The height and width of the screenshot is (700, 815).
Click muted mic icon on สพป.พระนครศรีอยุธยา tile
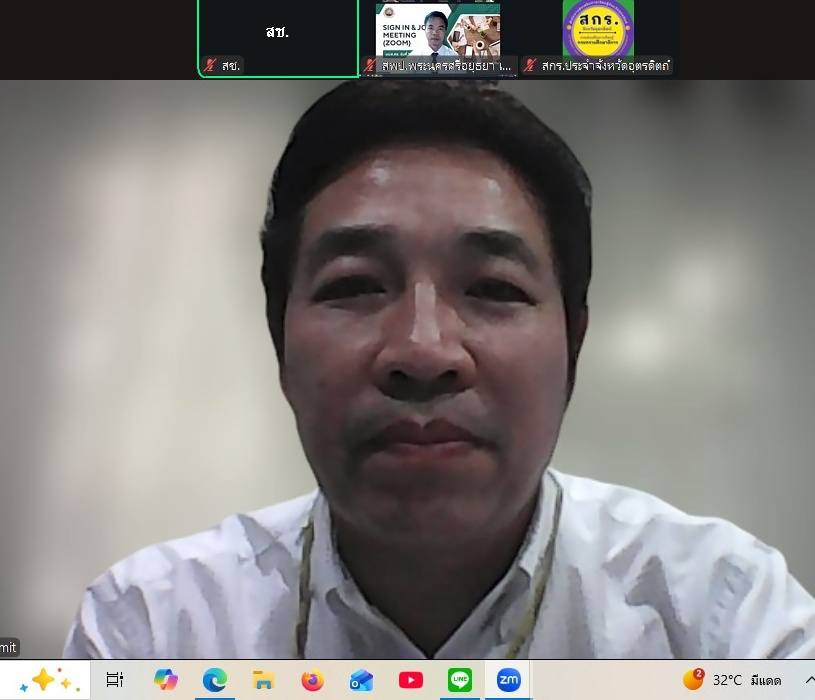pyautogui.click(x=370, y=66)
